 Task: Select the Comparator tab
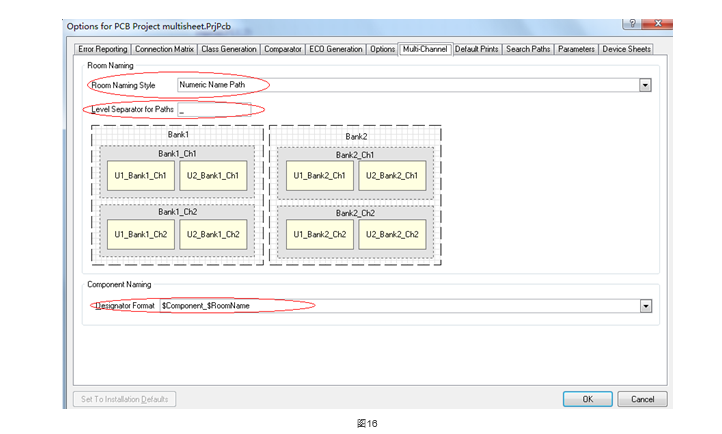[283, 49]
